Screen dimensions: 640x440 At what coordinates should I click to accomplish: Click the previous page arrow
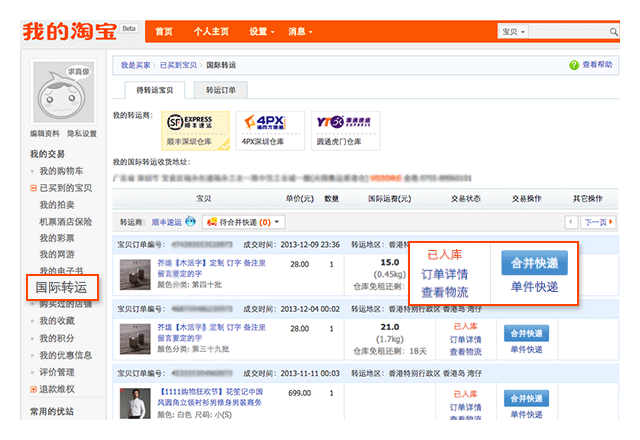coord(571,222)
